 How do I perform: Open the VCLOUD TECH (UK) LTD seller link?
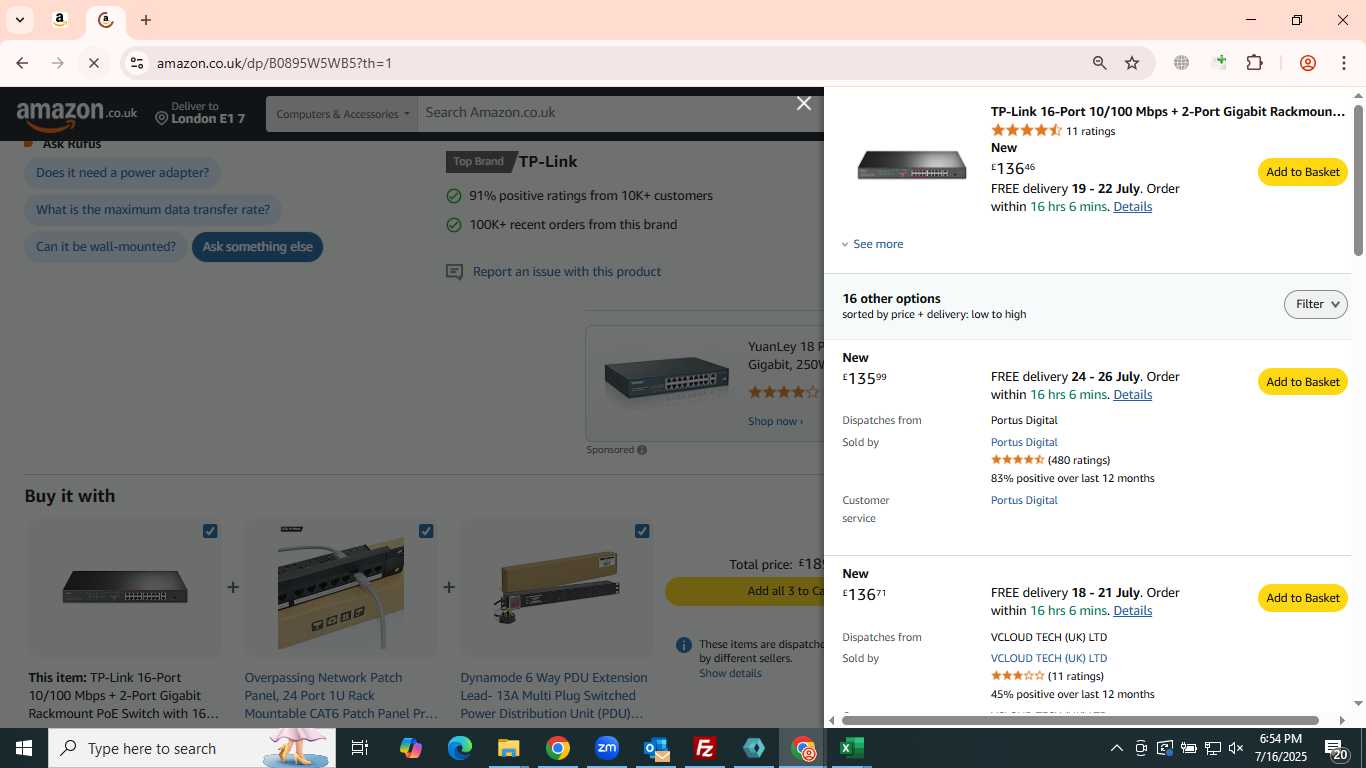coord(1048,658)
